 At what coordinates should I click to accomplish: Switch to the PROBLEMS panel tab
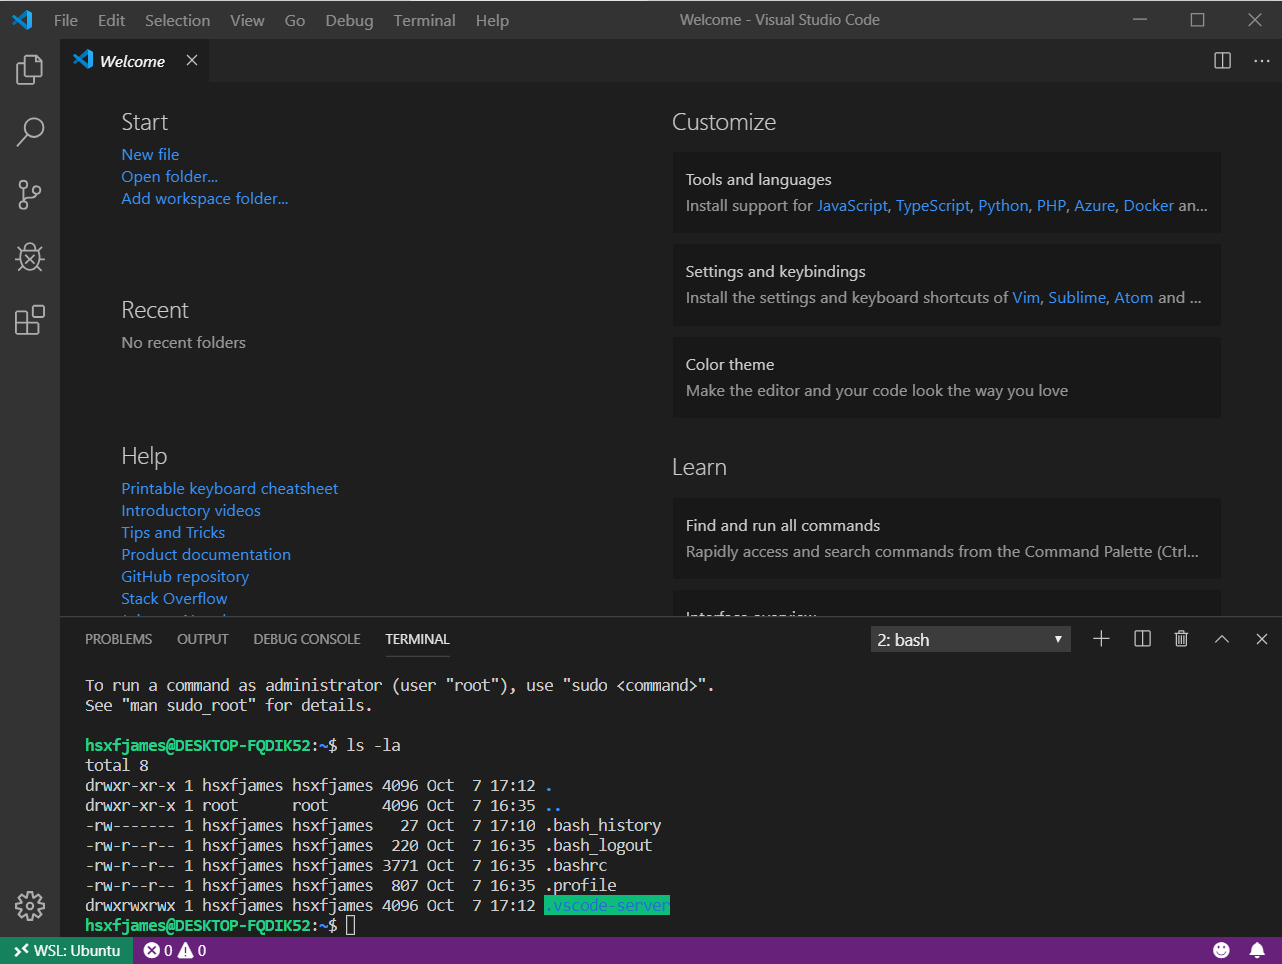pos(119,639)
